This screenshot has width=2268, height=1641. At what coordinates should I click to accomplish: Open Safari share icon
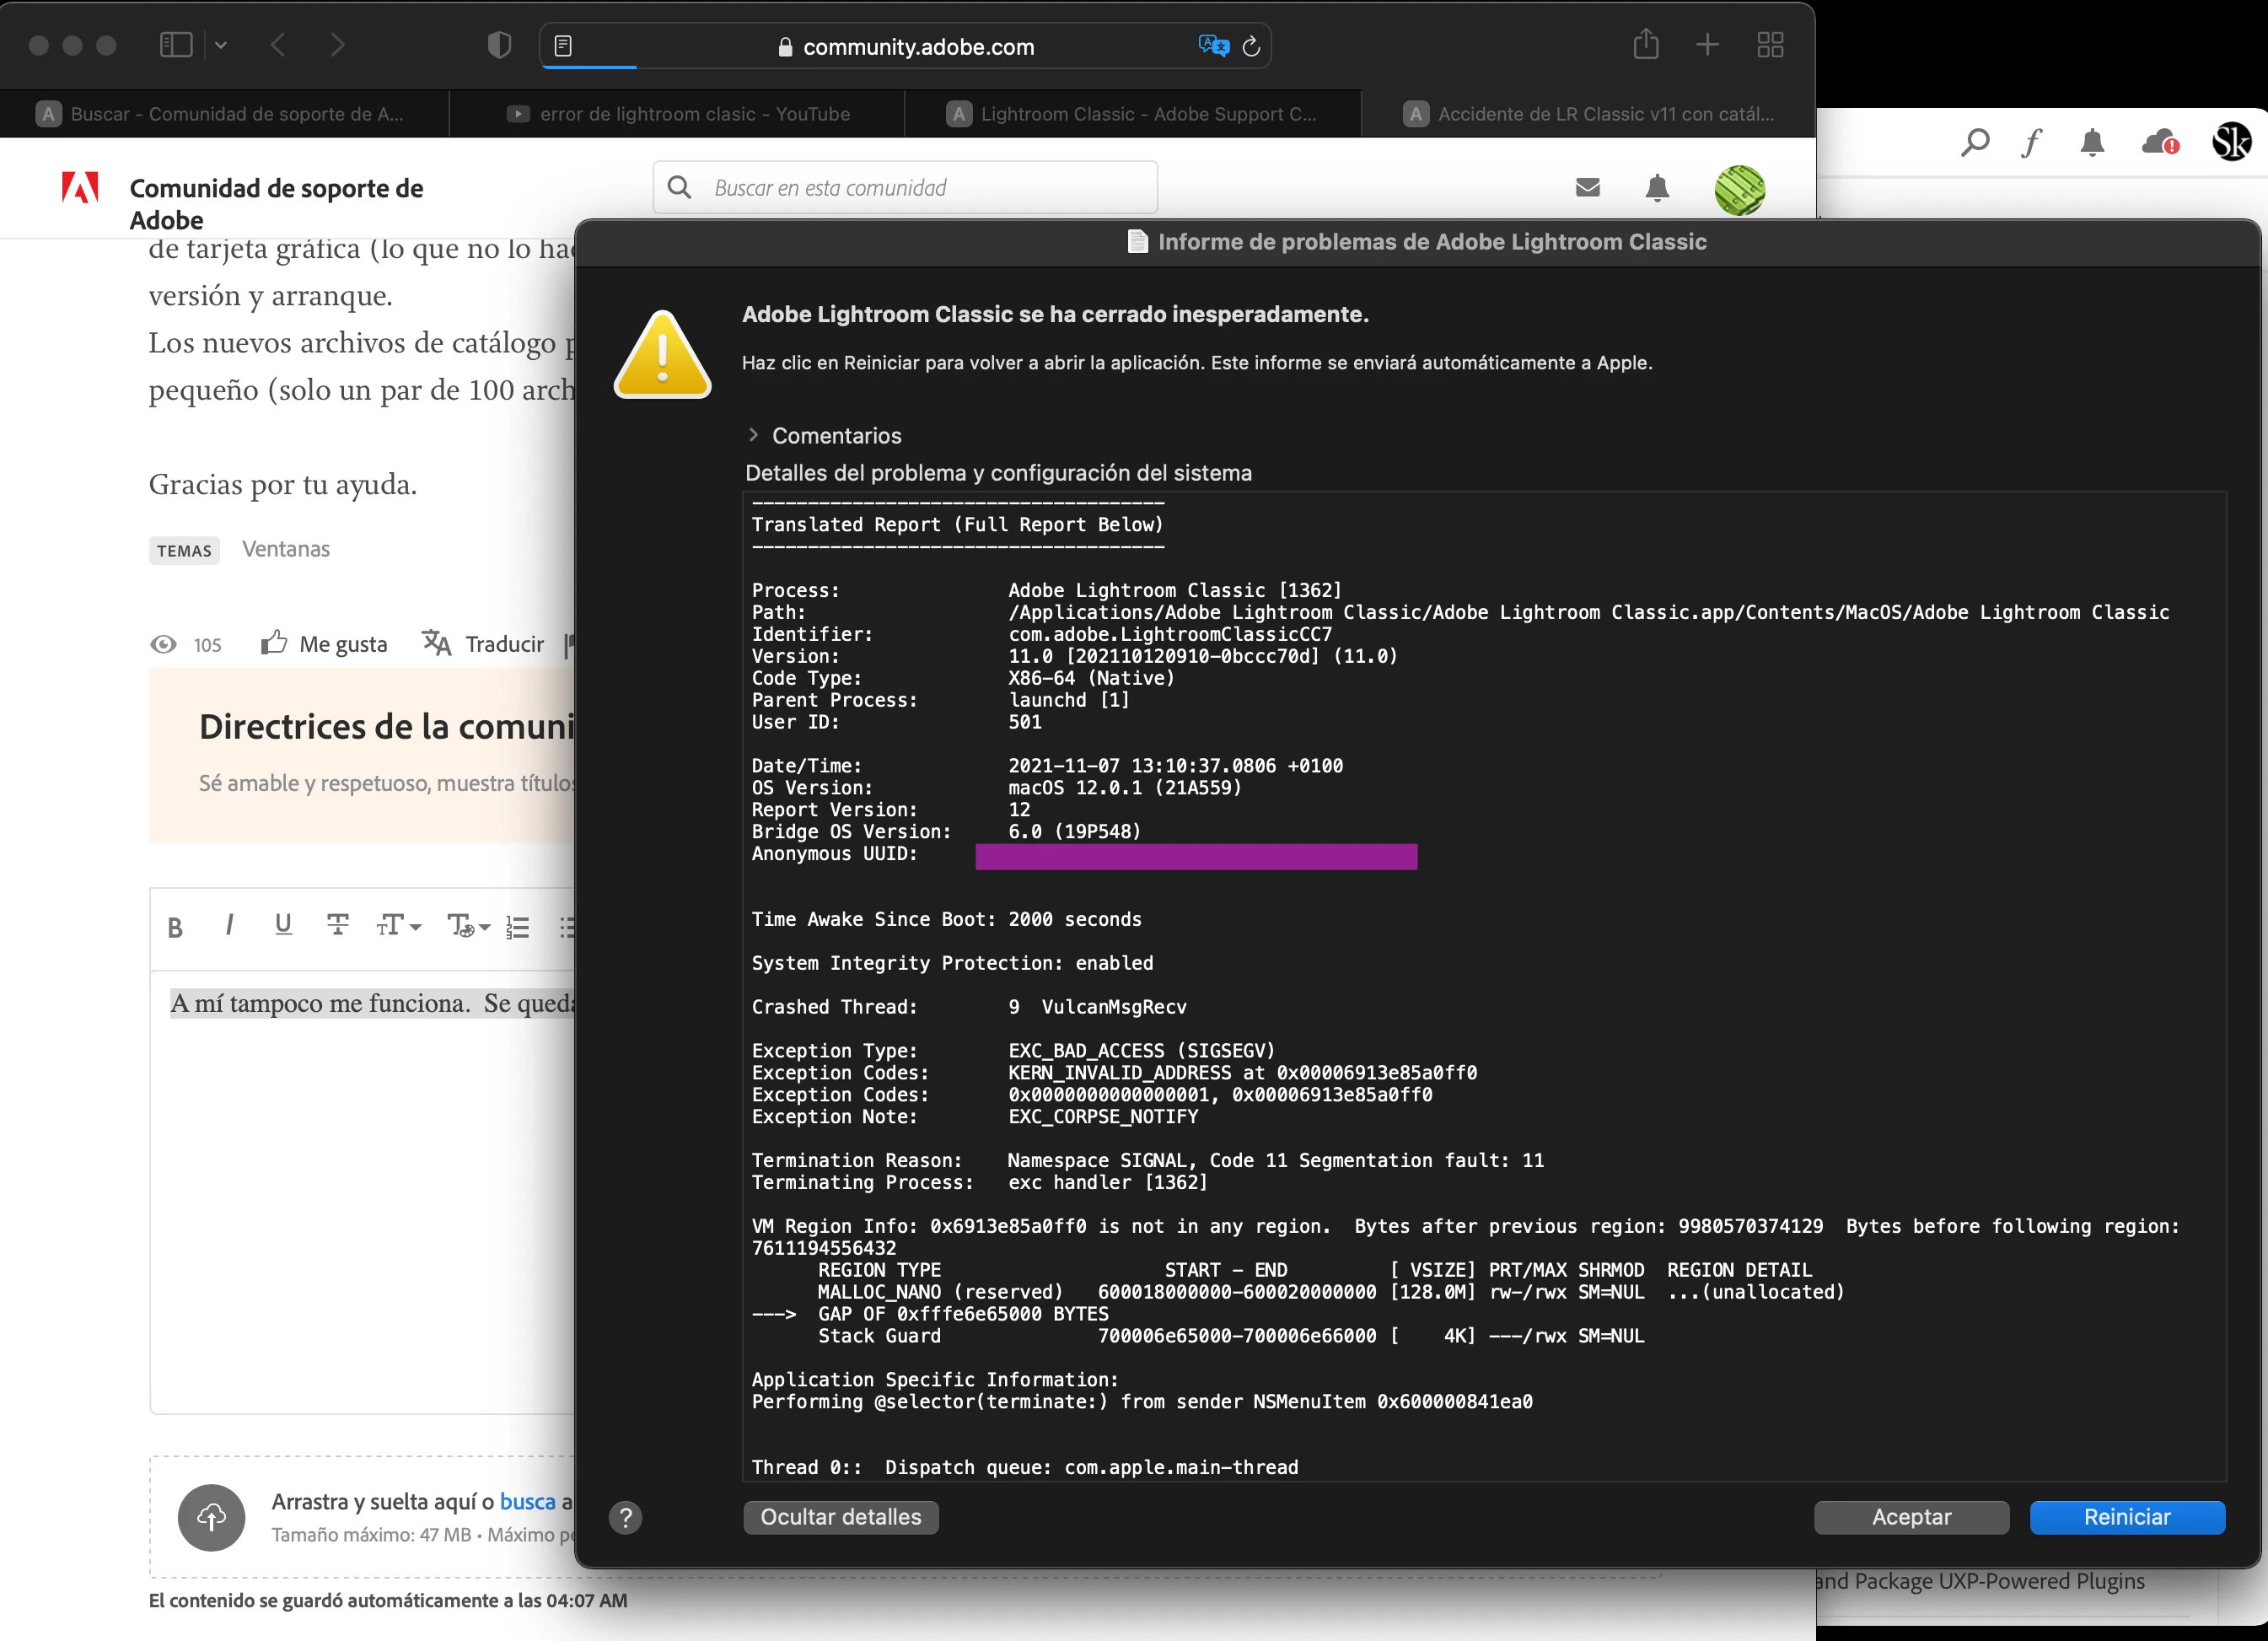coord(1645,45)
